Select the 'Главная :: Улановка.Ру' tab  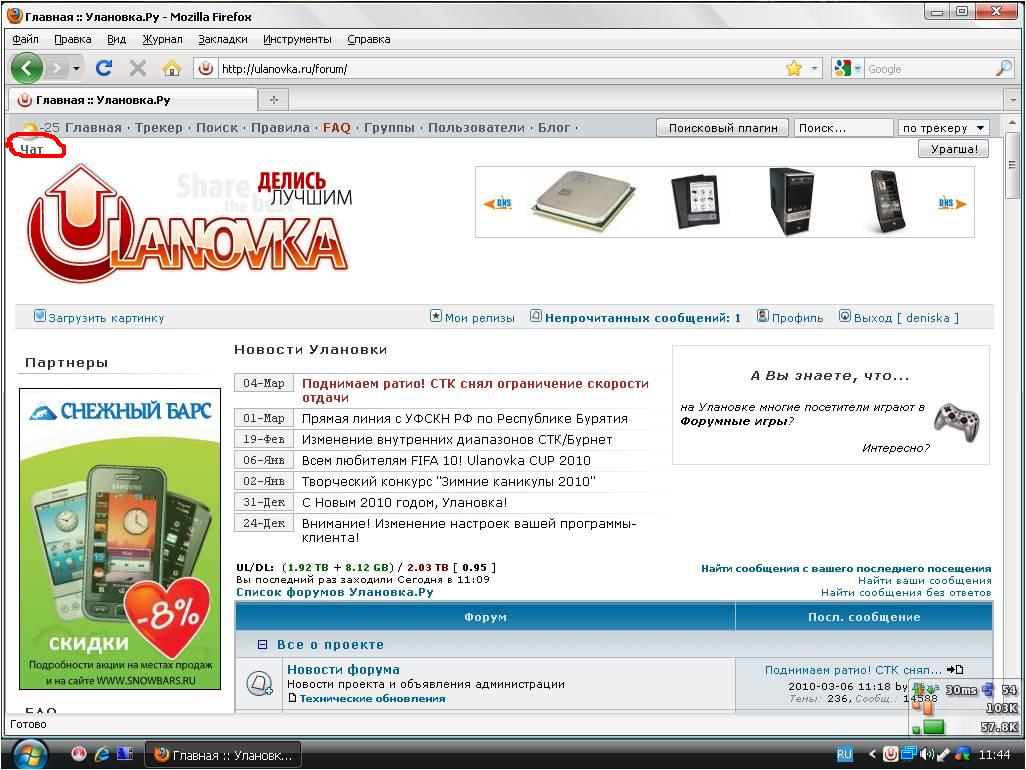pos(132,100)
